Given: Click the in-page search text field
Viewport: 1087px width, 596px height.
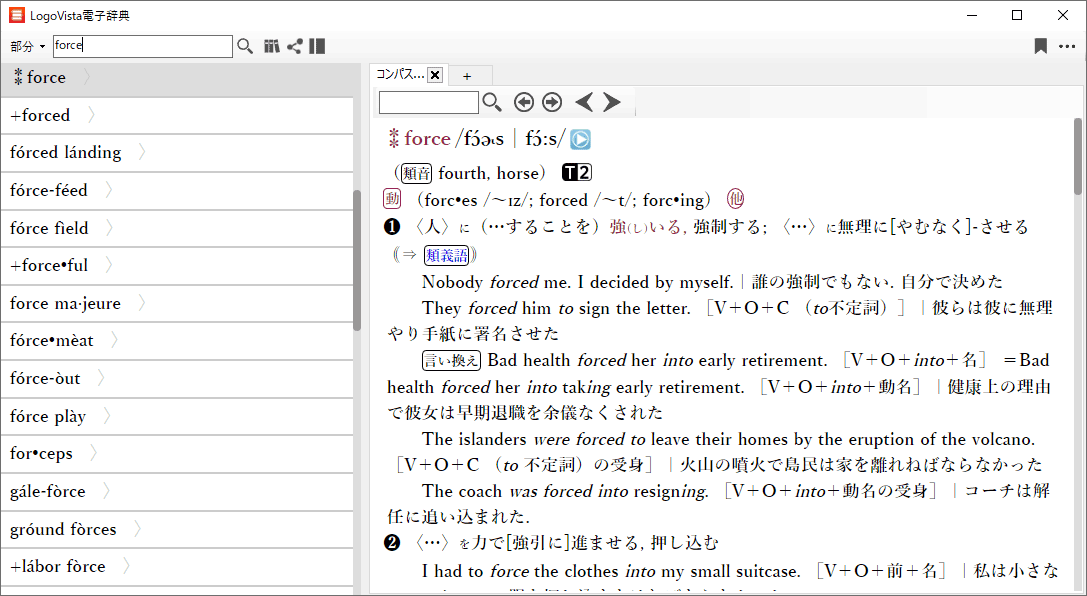Looking at the screenshot, I should tap(428, 102).
